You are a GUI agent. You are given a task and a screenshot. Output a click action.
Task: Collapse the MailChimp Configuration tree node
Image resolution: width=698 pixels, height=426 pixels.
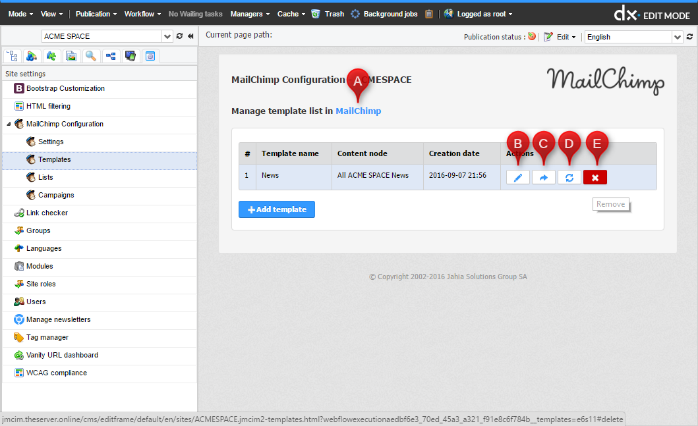(x=8, y=124)
